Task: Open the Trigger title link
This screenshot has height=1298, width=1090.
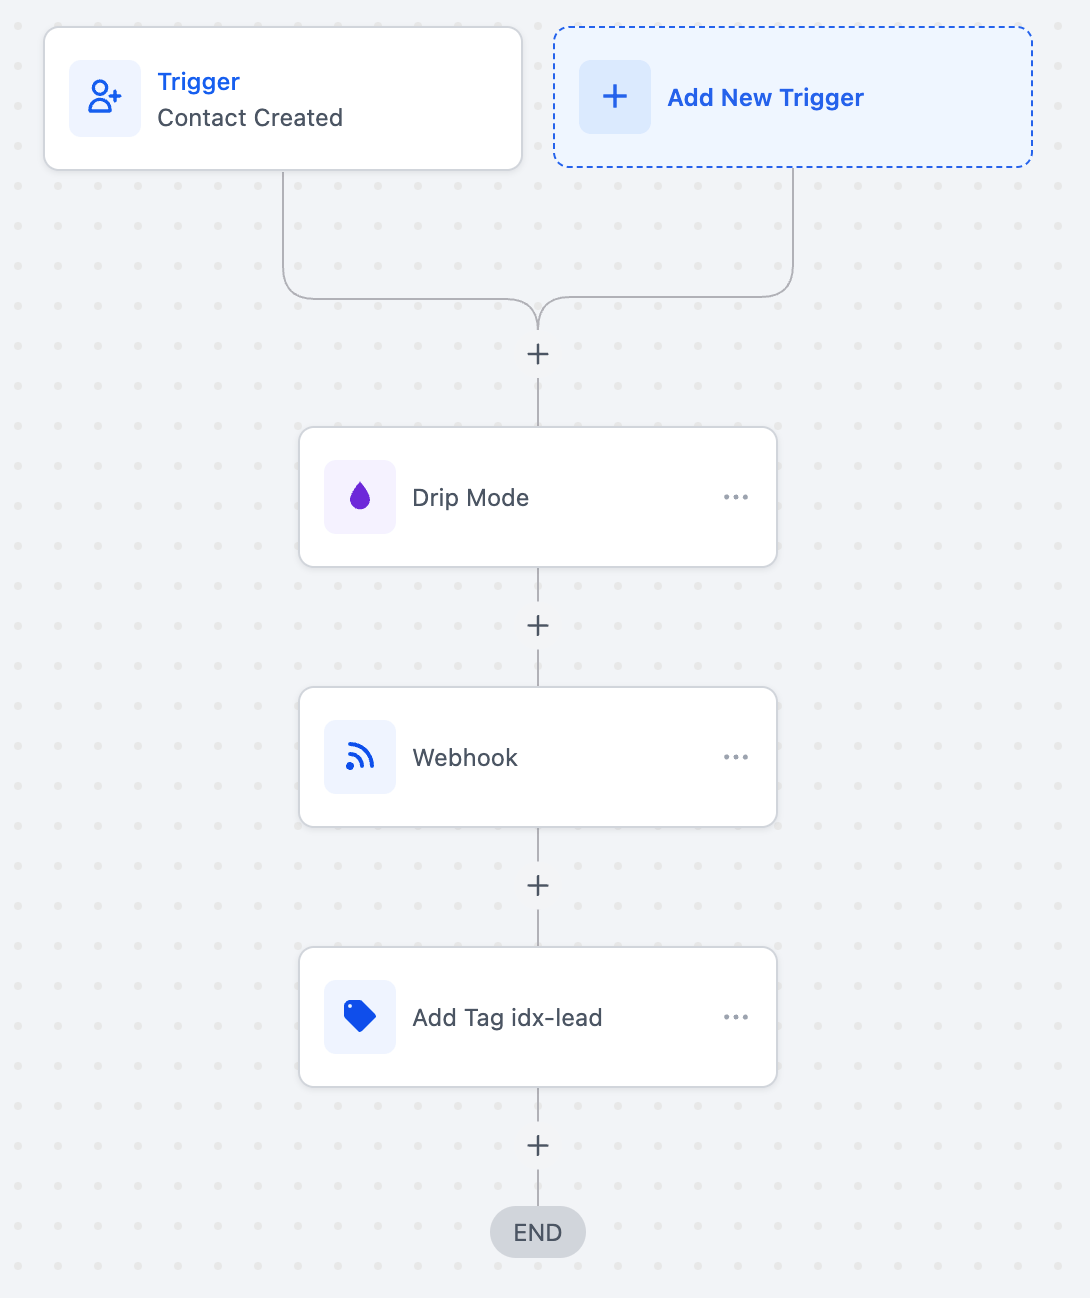Action: (198, 82)
